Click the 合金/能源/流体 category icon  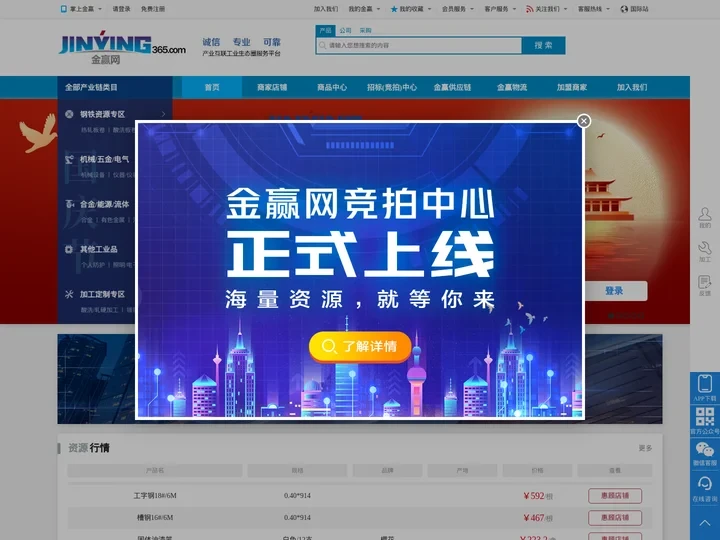pos(69,204)
